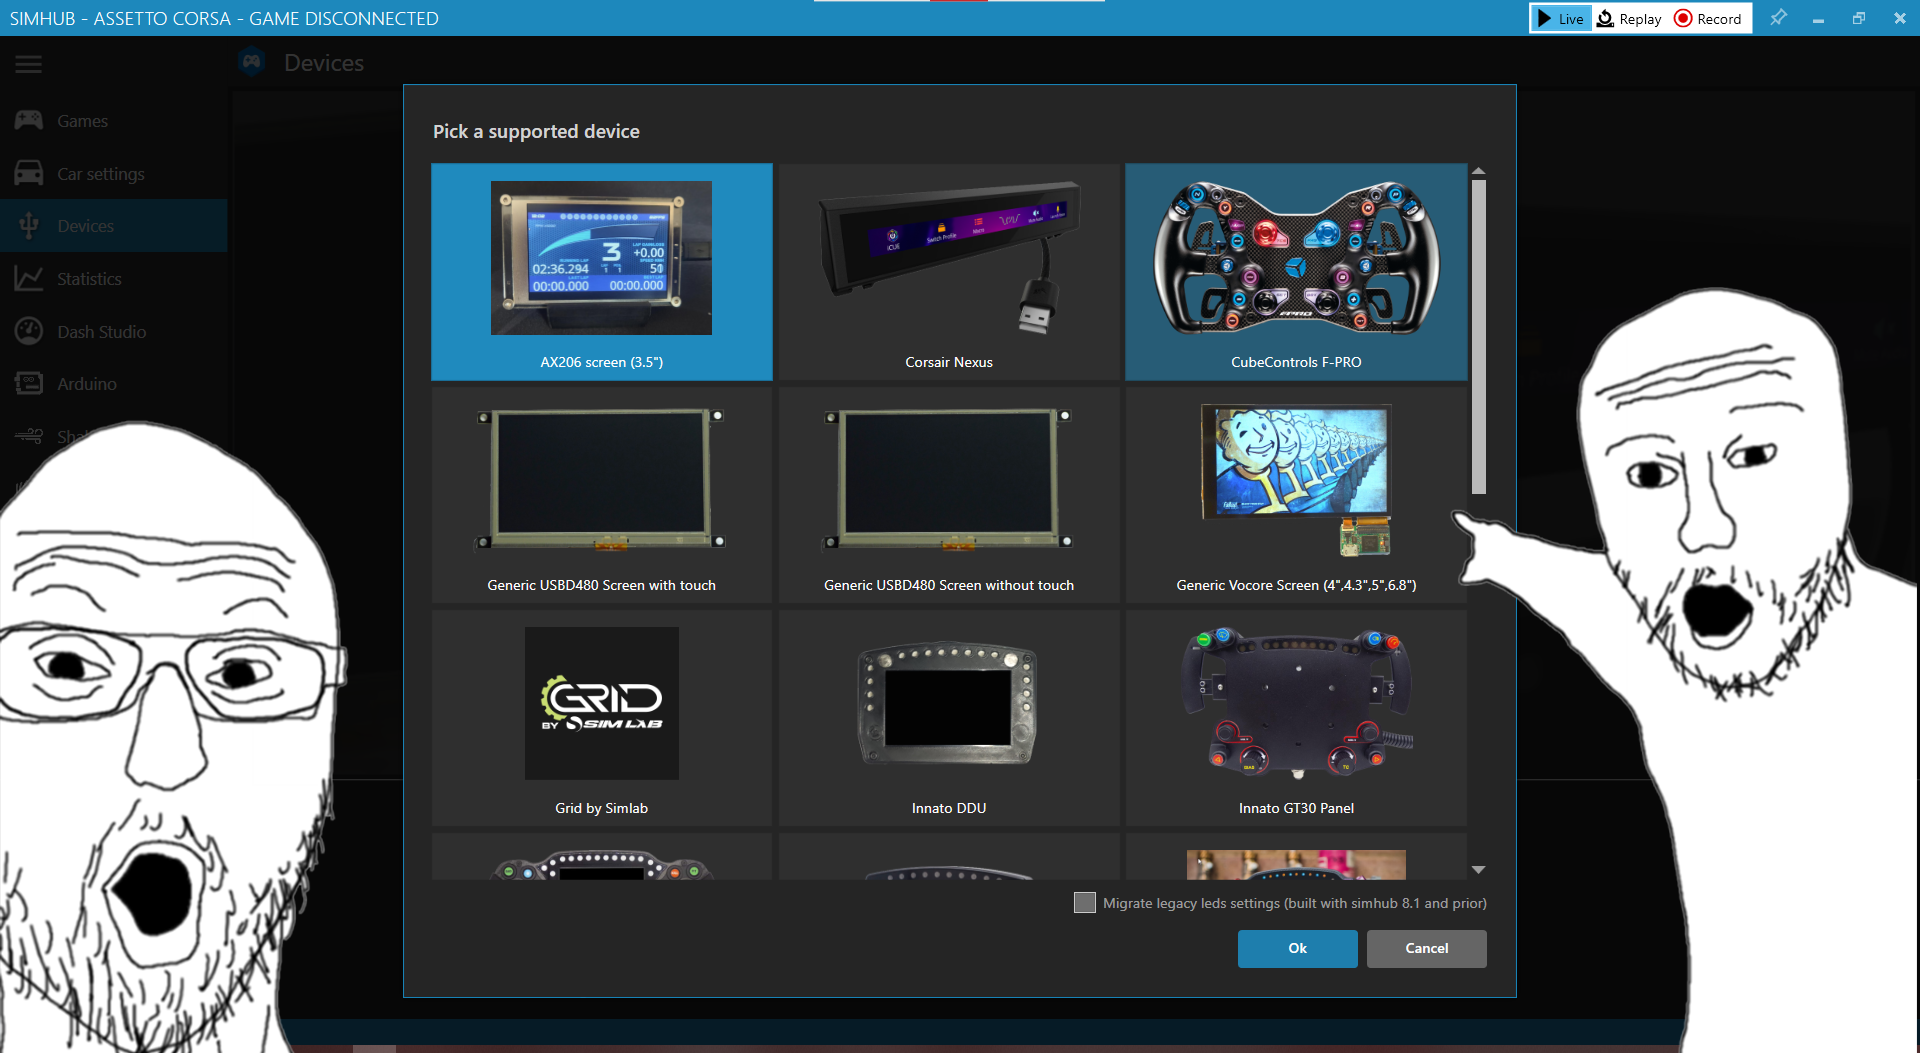This screenshot has width=1920, height=1053.
Task: Choose the Grid by Simlab device
Action: pos(601,718)
